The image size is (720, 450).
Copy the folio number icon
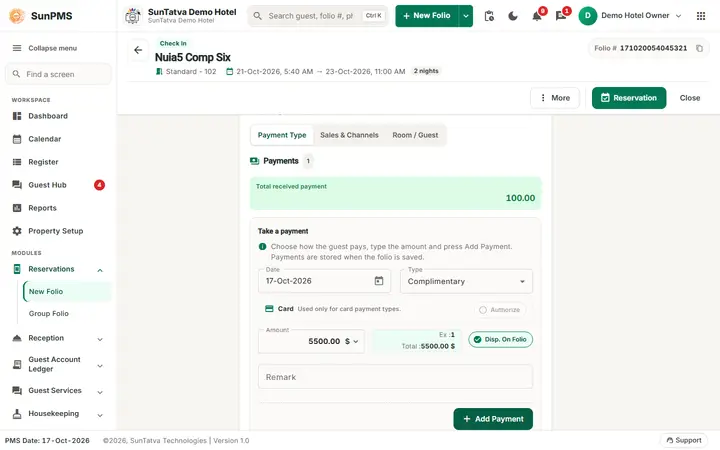point(699,48)
